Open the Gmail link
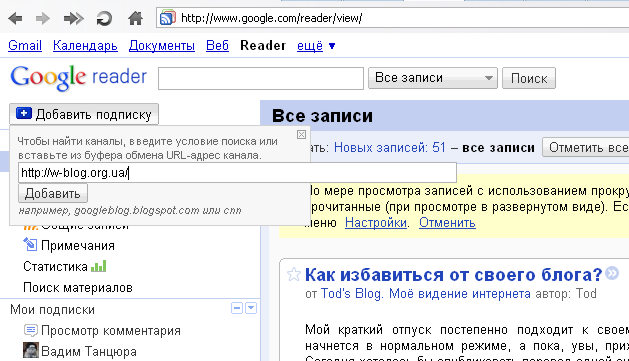The width and height of the screenshot is (629, 361). coord(25,45)
